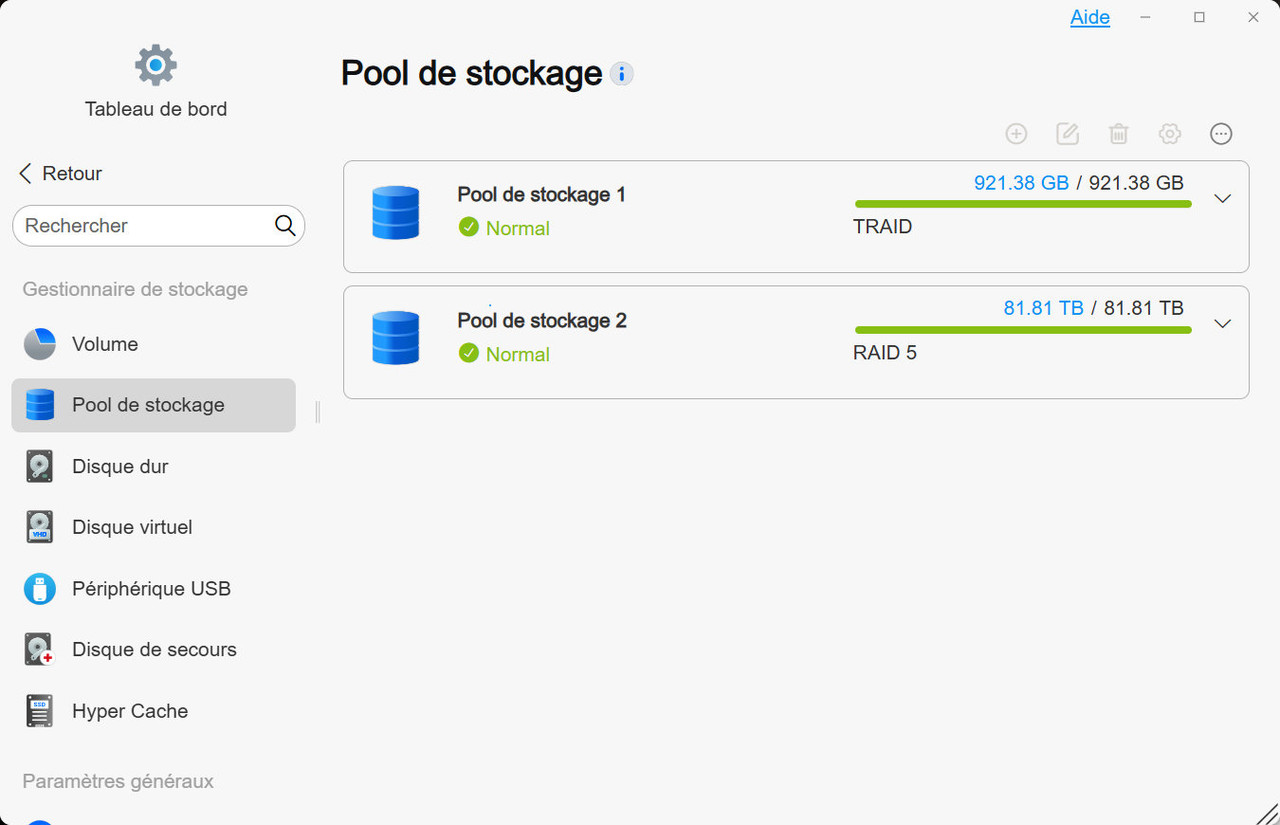Click the delete pool trash icon
Viewport: 1280px width, 825px height.
1119,134
